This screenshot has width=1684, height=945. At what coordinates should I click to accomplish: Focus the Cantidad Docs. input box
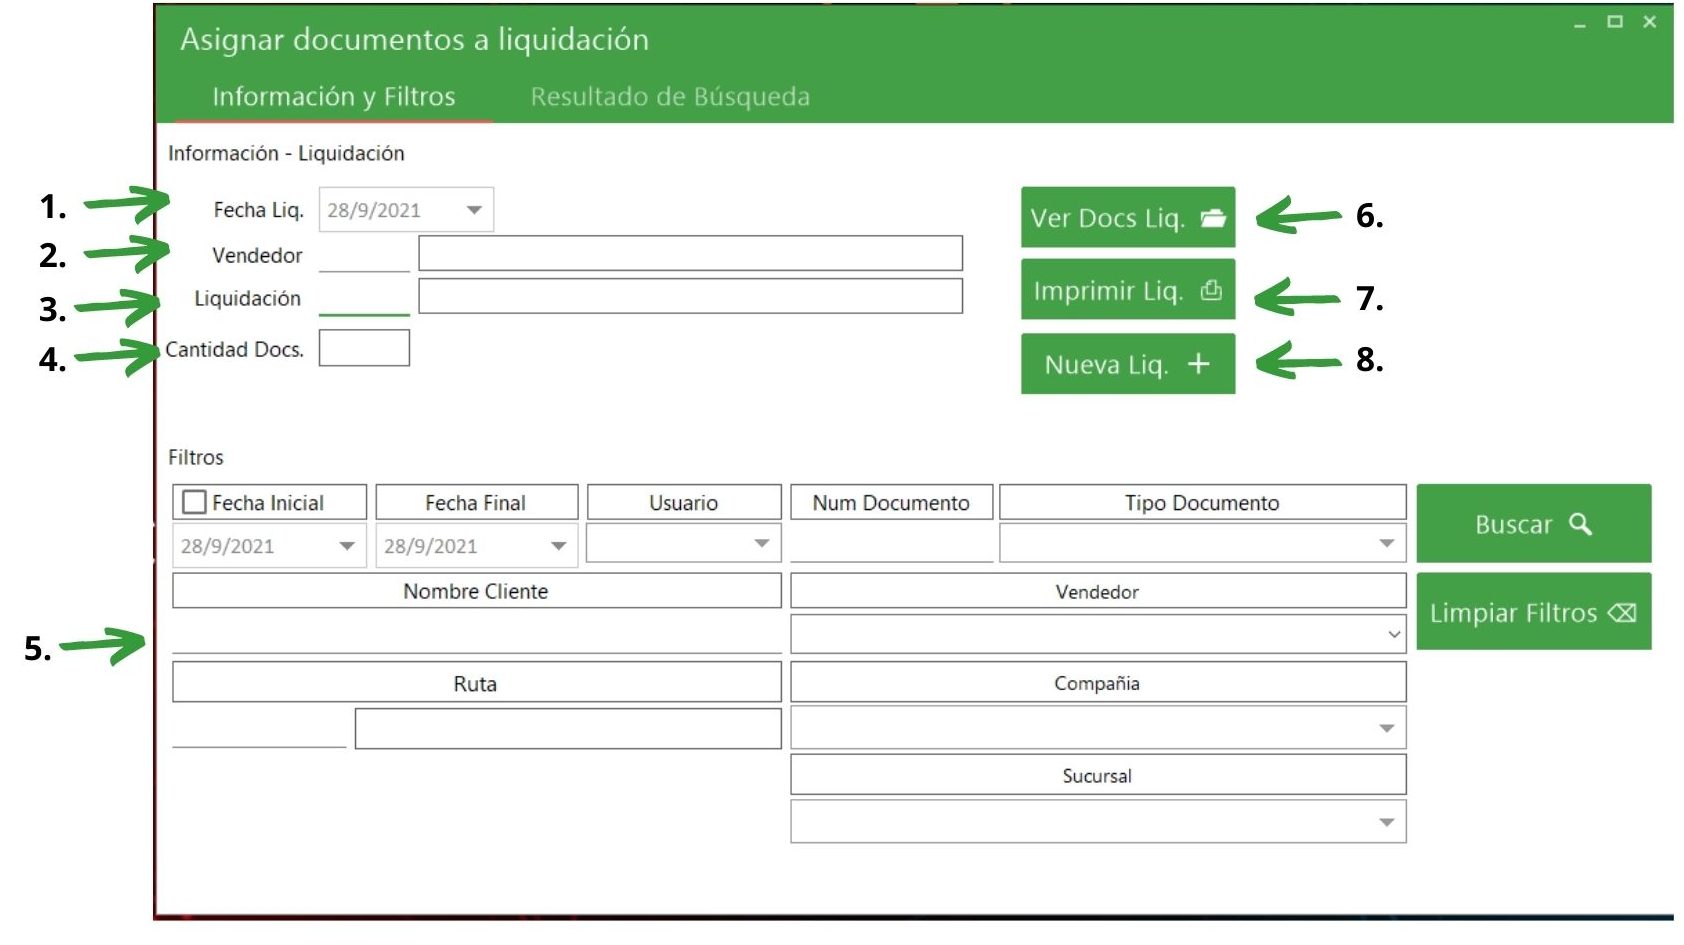[x=364, y=348]
